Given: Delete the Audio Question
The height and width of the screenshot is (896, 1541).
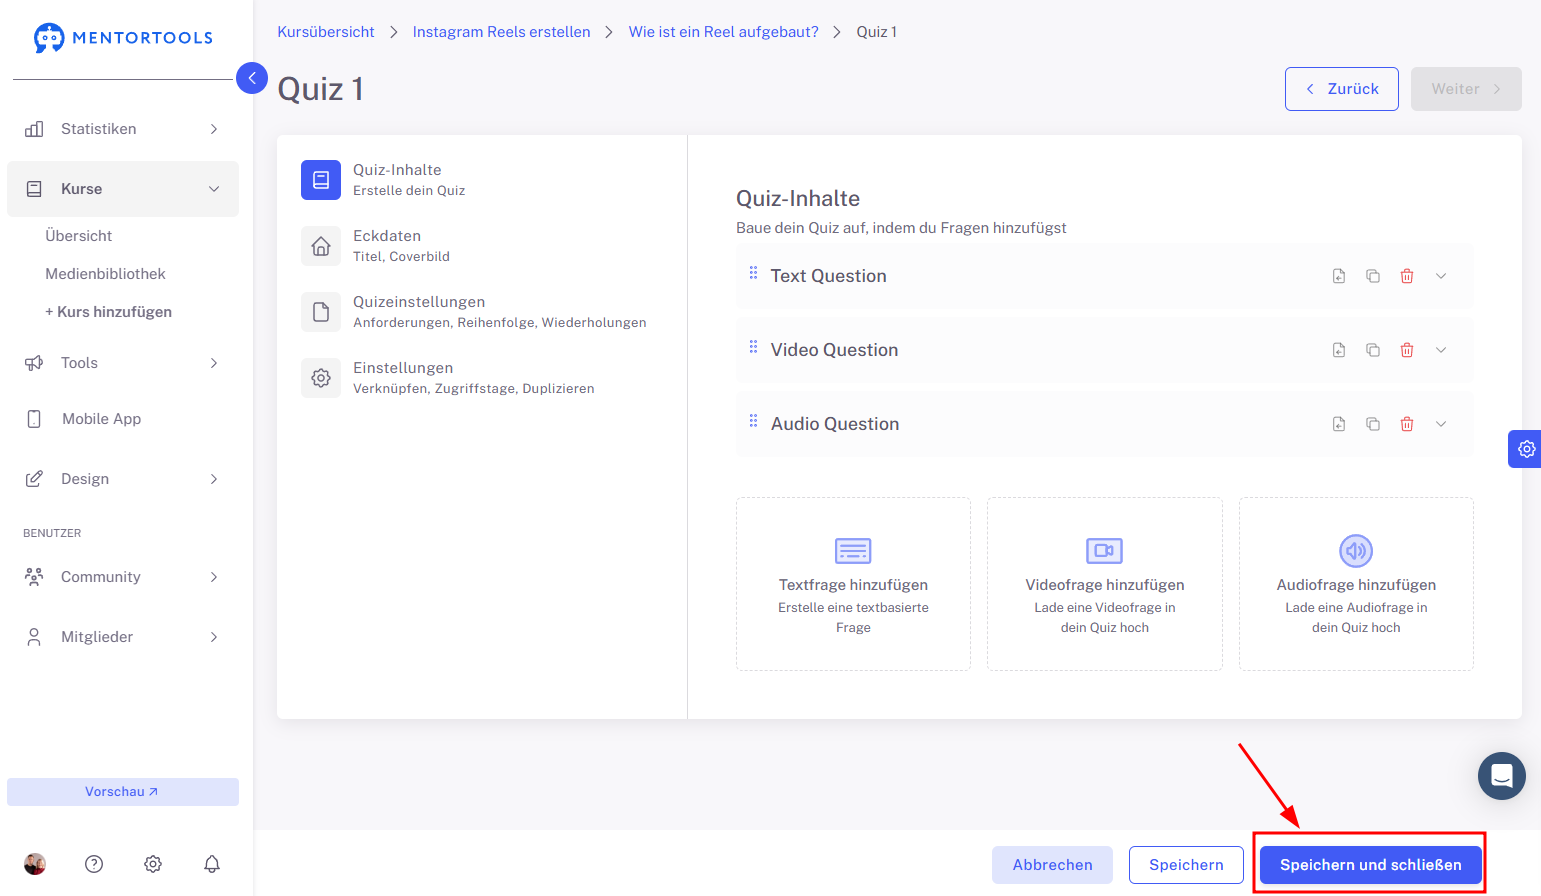Looking at the screenshot, I should click(x=1407, y=424).
